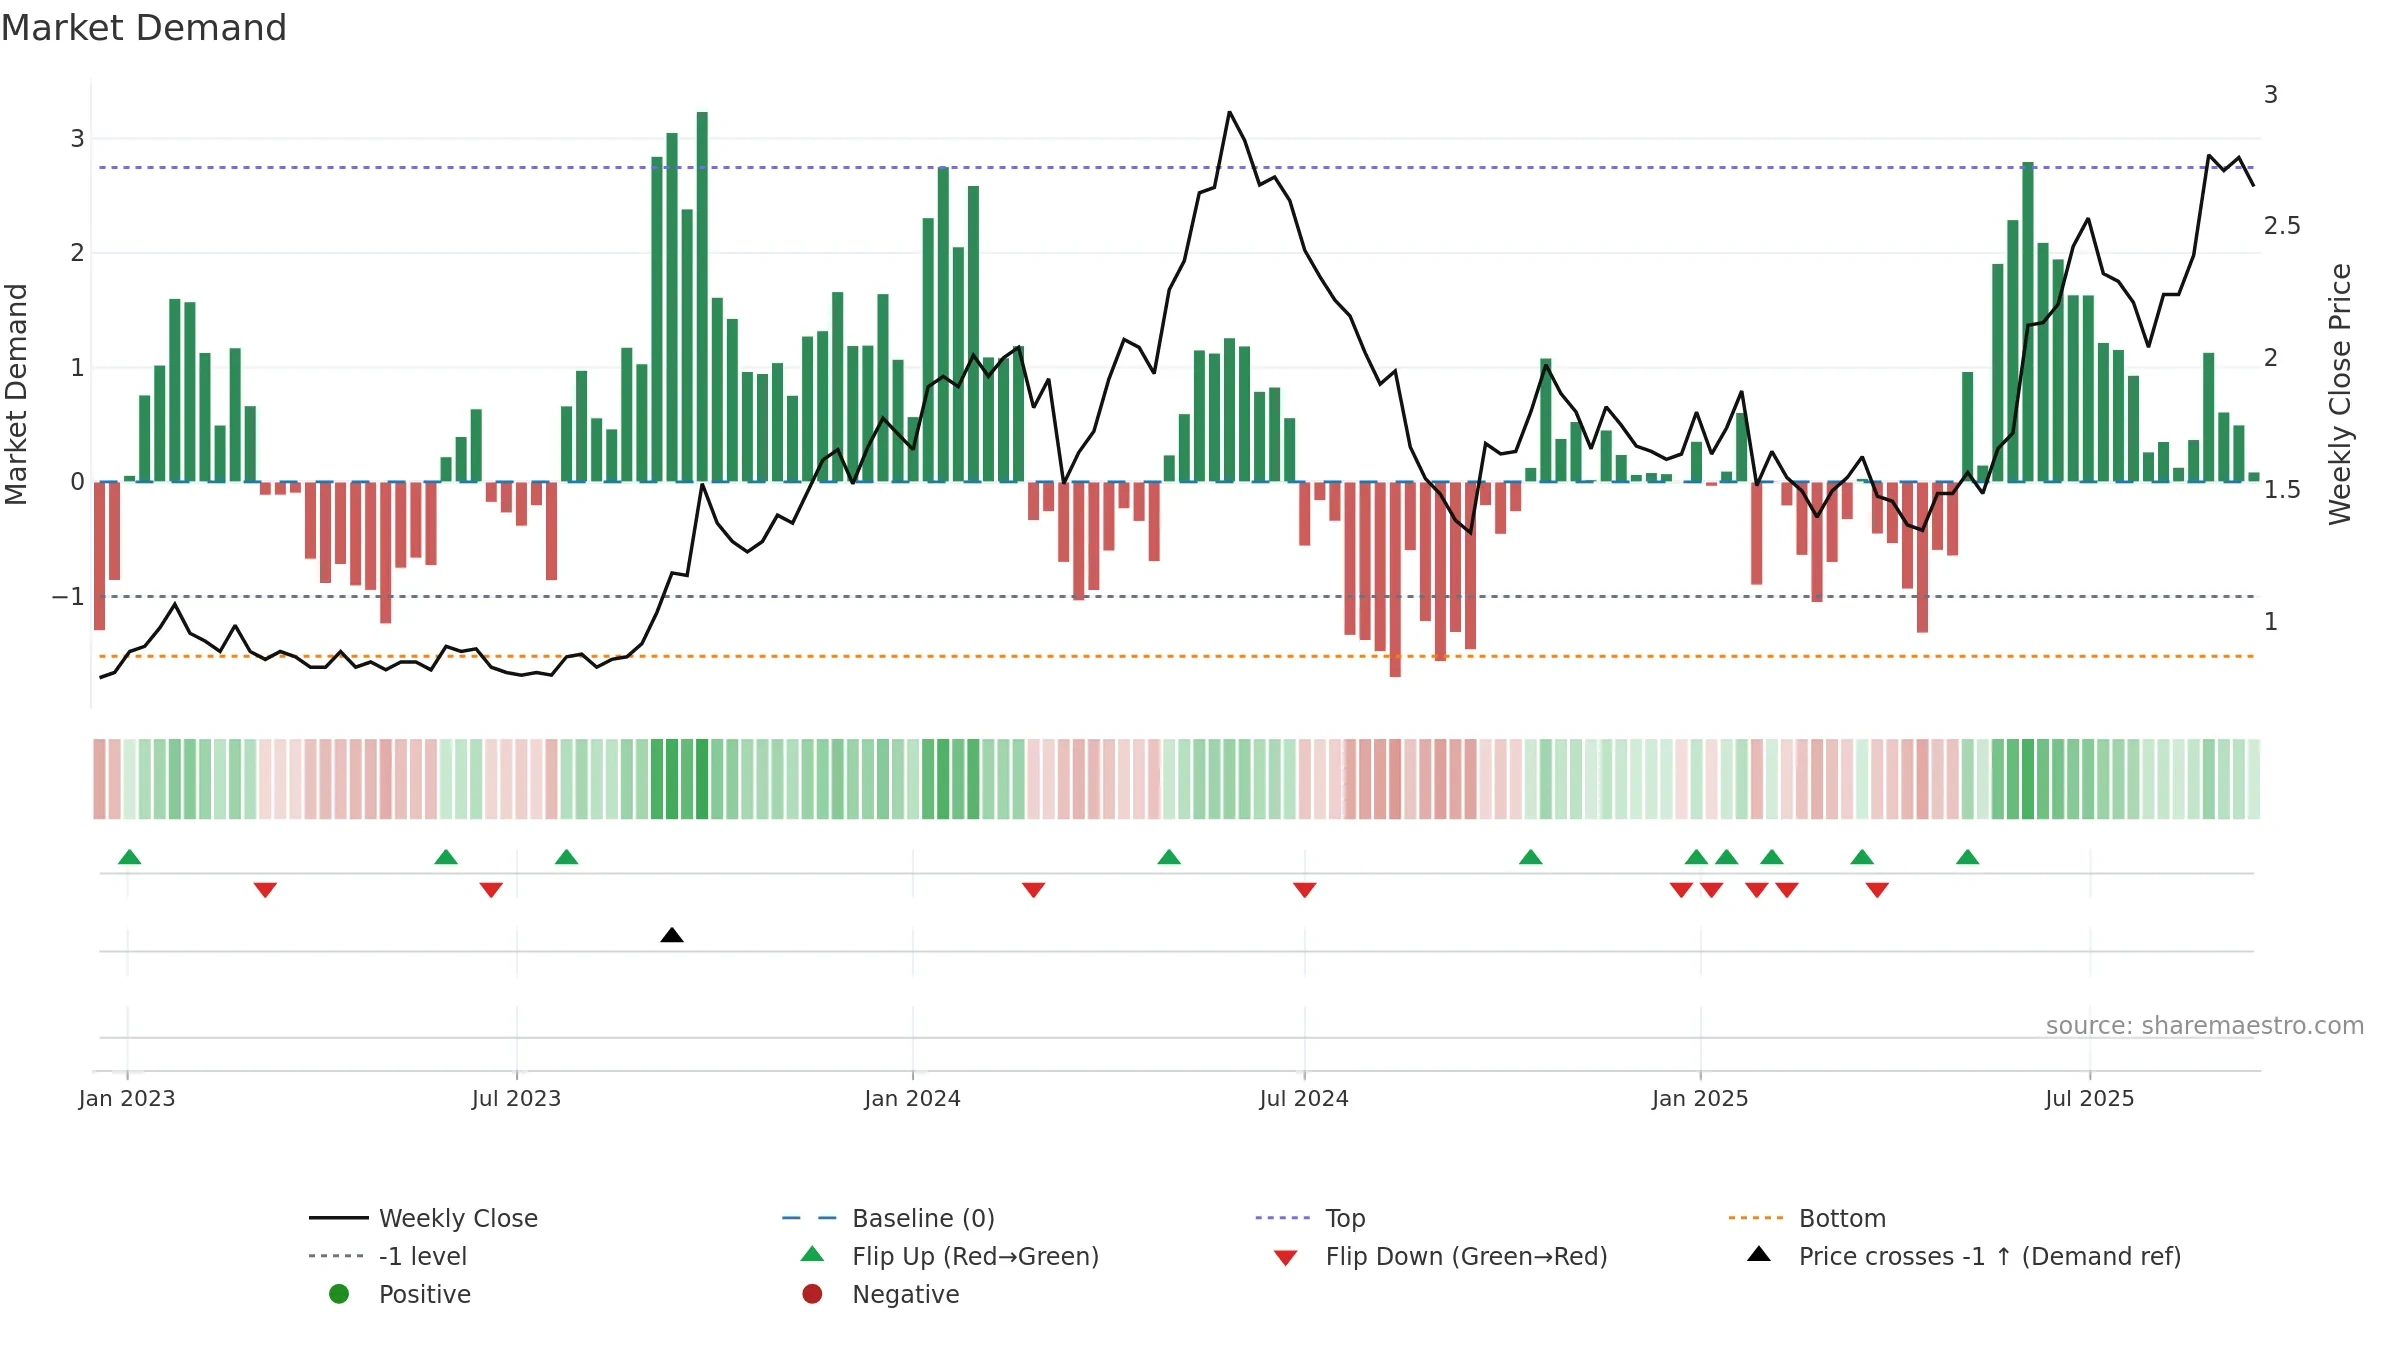Click the Market Demand y-axis title

point(16,394)
